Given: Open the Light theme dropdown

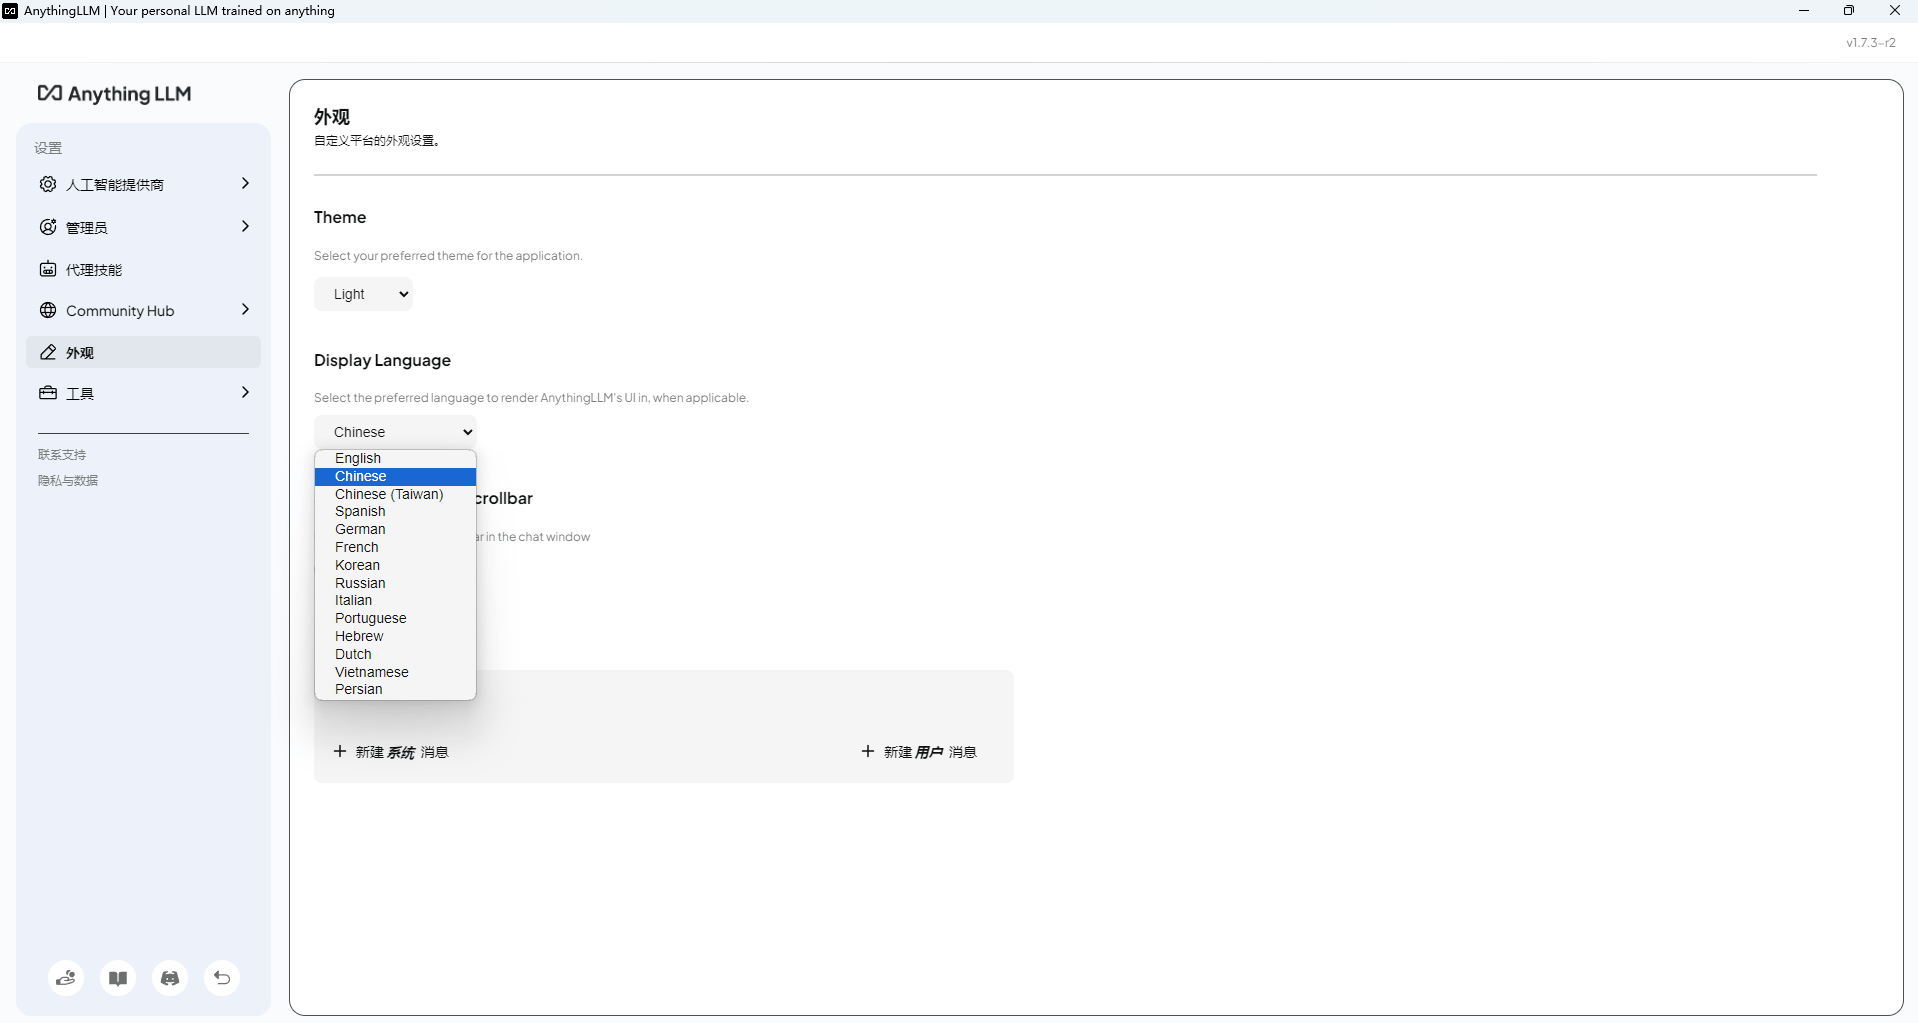Looking at the screenshot, I should (363, 294).
